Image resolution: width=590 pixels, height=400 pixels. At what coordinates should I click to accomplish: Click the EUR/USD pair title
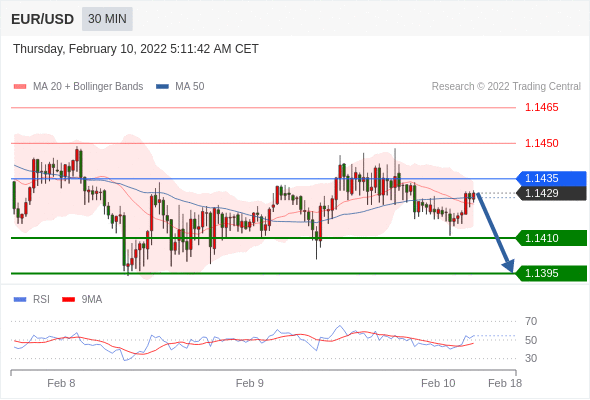(x=43, y=19)
